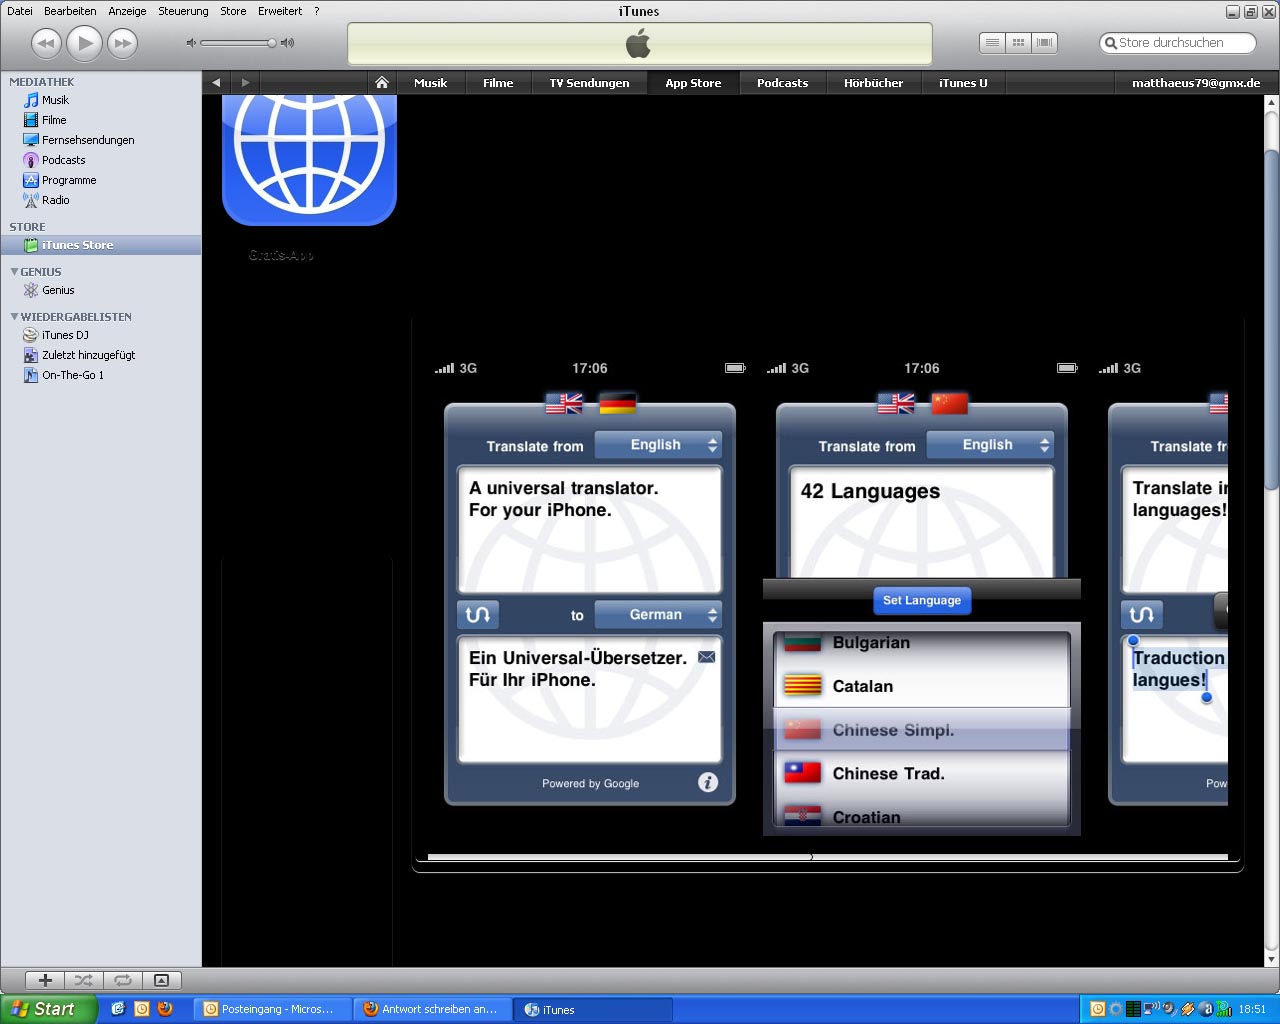This screenshot has width=1280, height=1024.
Task: Switch to grid view
Action: pos(1018,43)
